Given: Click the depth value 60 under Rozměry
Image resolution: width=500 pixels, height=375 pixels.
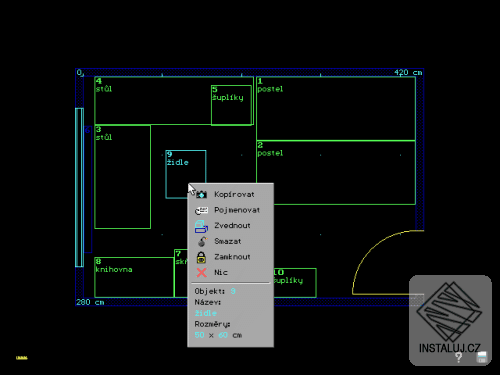Looking at the screenshot, I should pyautogui.click(x=223, y=335).
